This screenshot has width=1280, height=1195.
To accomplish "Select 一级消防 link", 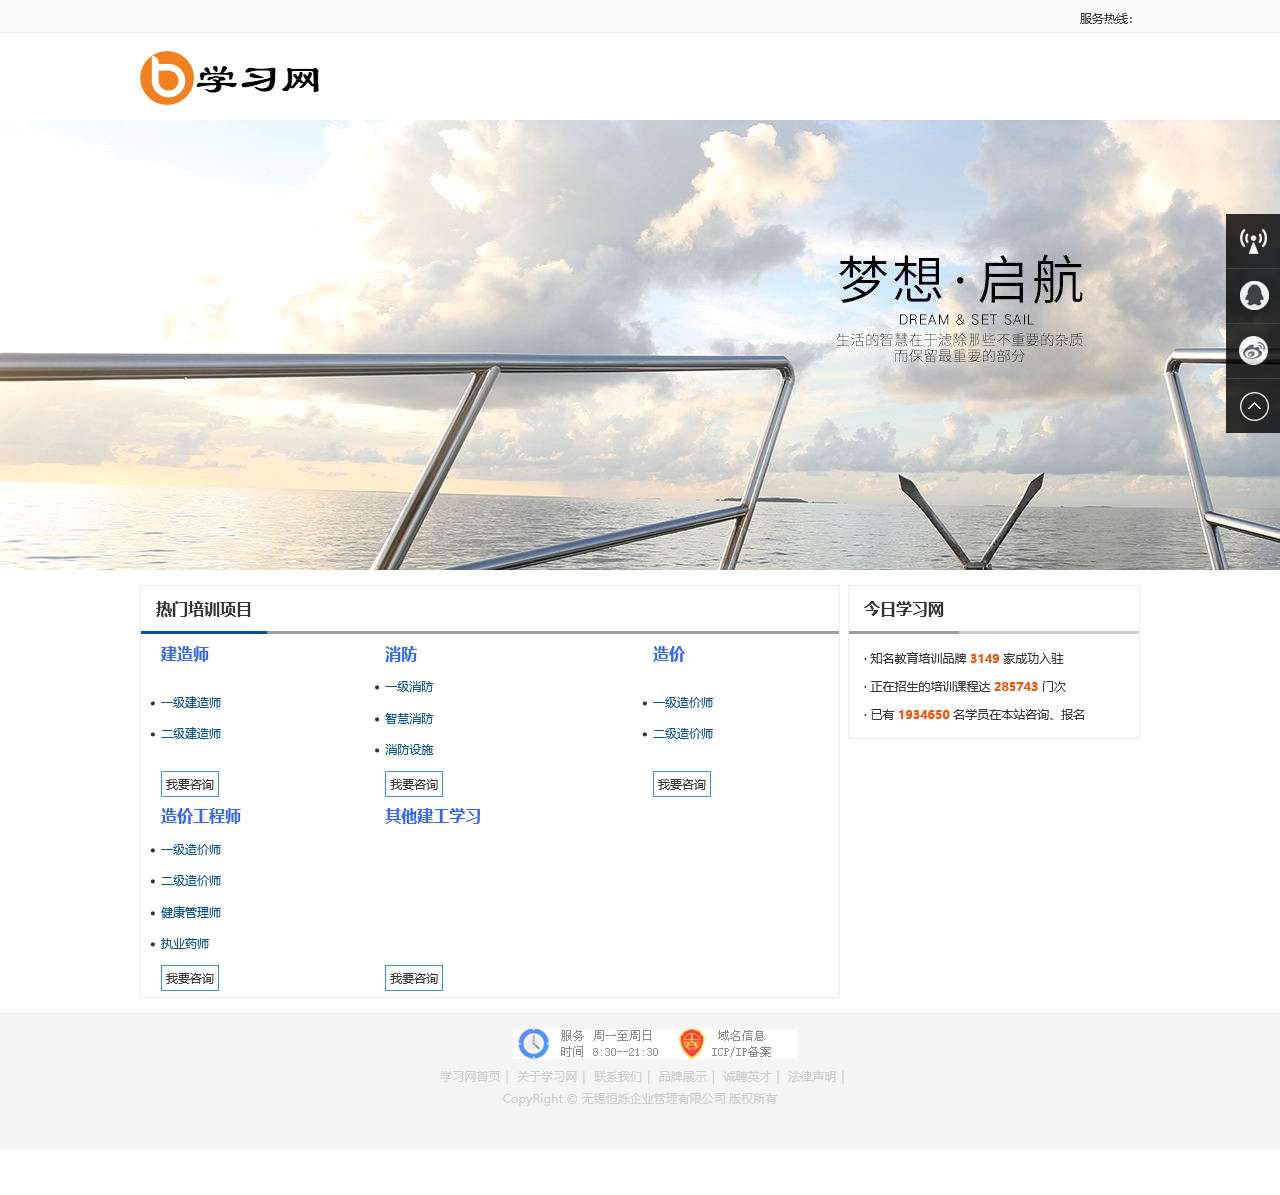I will point(409,687).
